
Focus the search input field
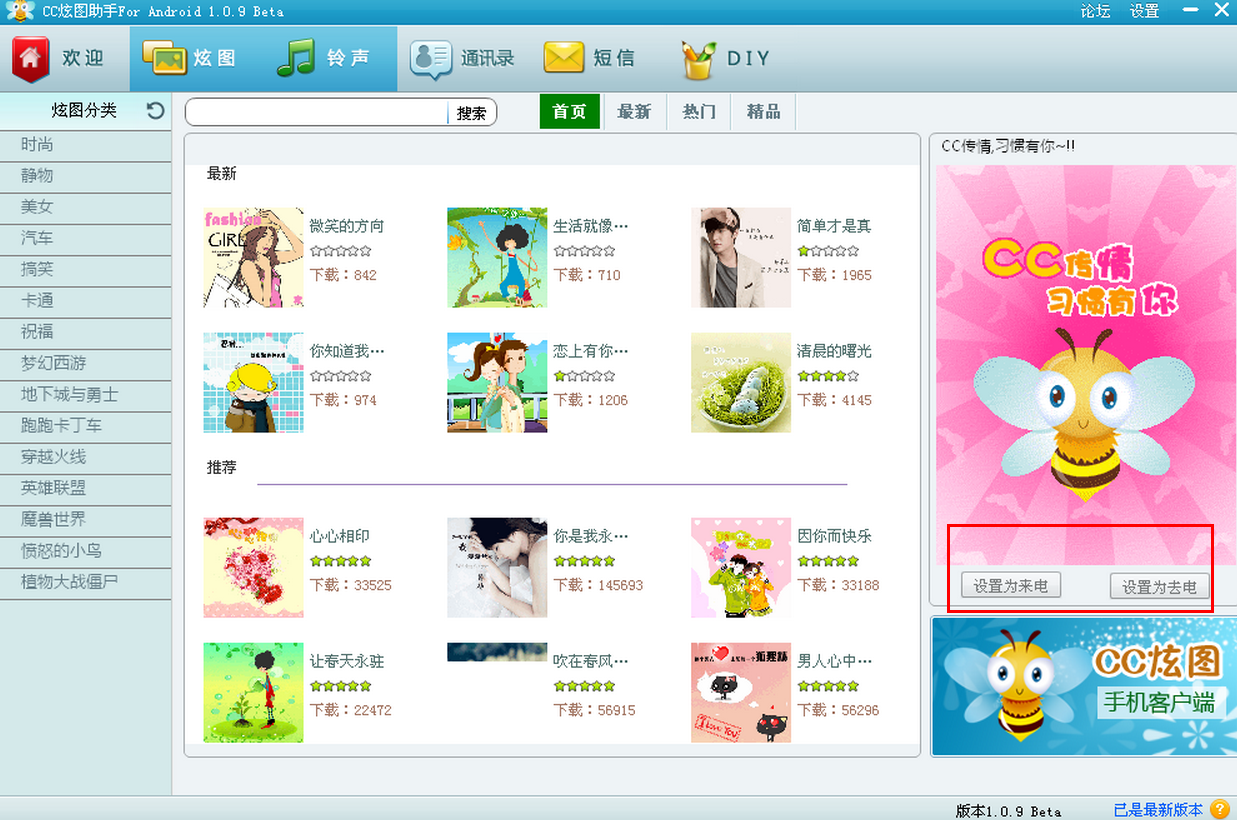coord(317,113)
